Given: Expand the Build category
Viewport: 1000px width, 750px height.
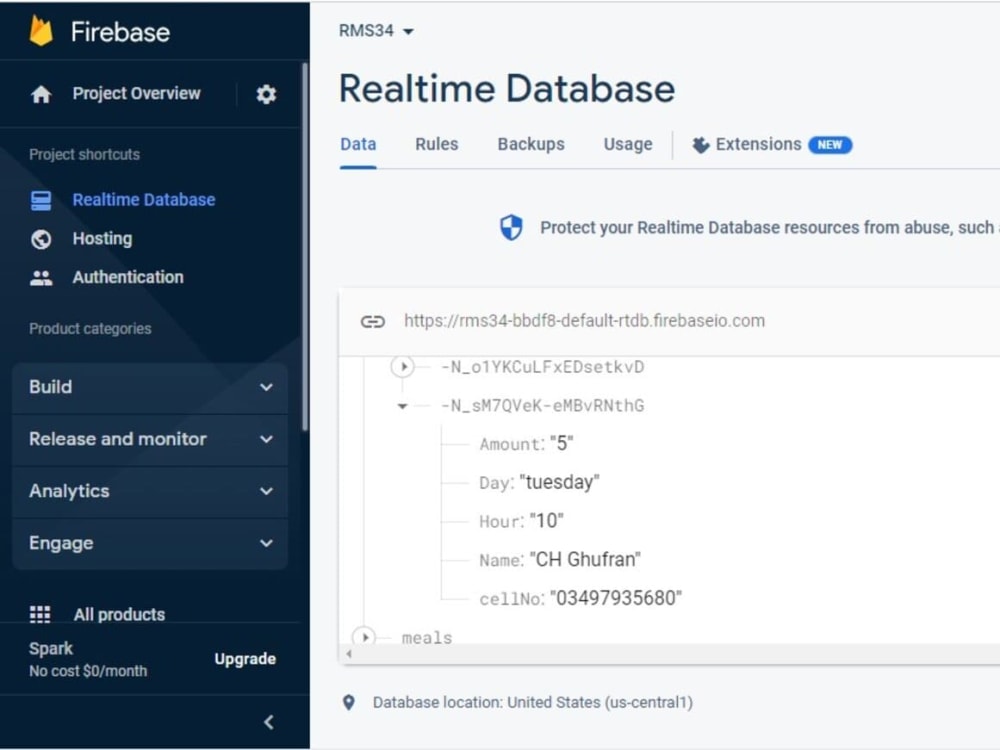Looking at the screenshot, I should 150,387.
